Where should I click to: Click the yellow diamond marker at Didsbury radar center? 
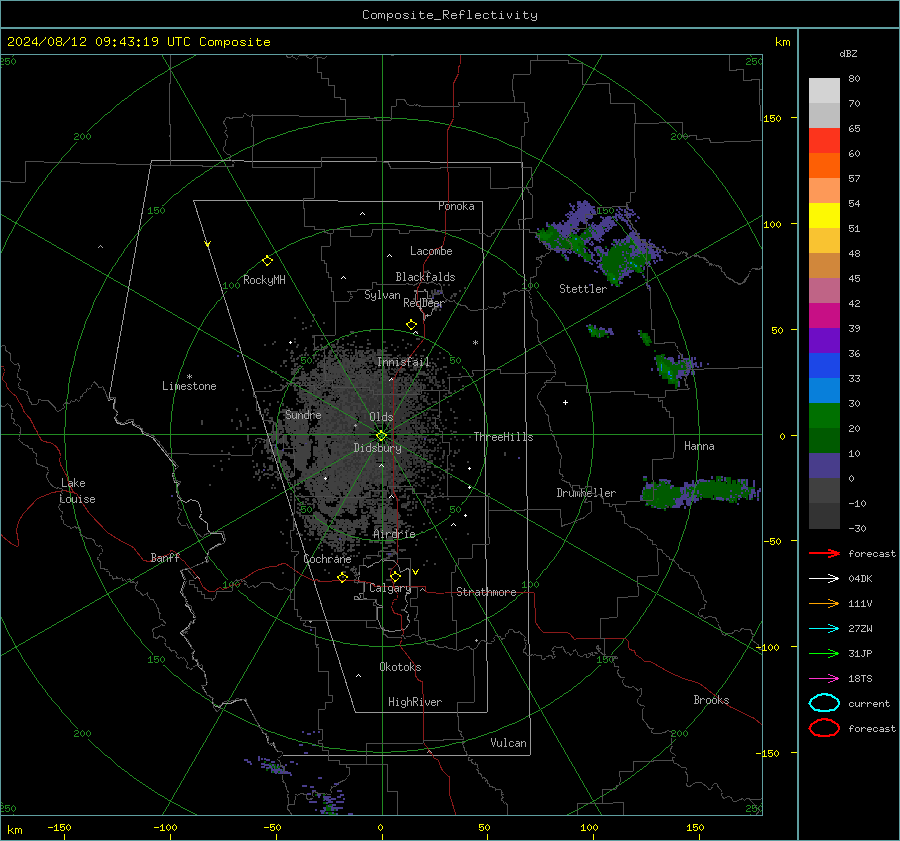pyautogui.click(x=382, y=436)
